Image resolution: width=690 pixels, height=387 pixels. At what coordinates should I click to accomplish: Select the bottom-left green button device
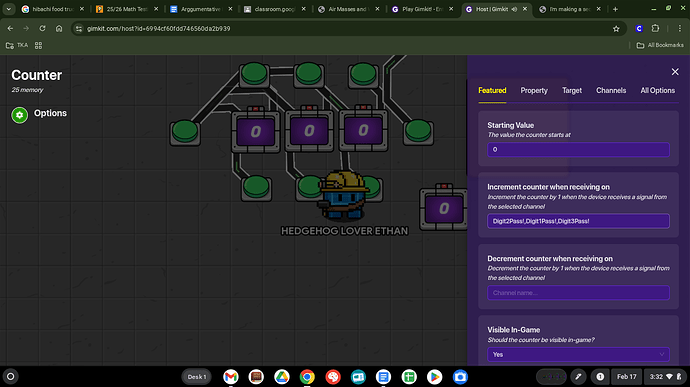click(256, 187)
